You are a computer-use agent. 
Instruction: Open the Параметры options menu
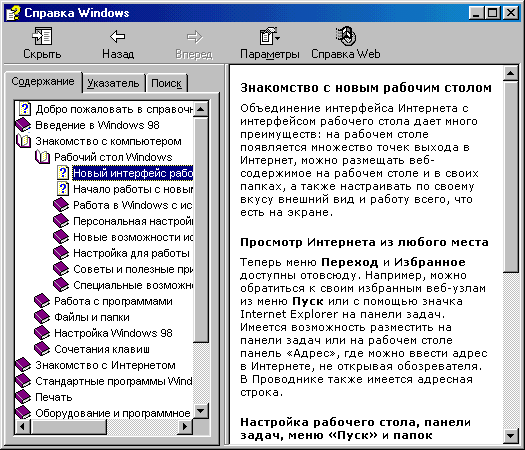point(270,43)
